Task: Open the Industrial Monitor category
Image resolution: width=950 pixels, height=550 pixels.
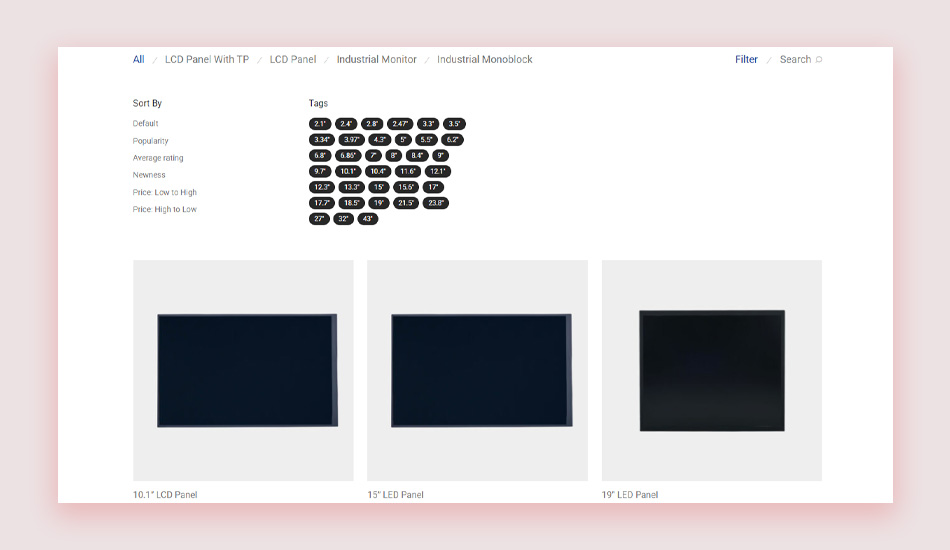Action: (x=376, y=59)
